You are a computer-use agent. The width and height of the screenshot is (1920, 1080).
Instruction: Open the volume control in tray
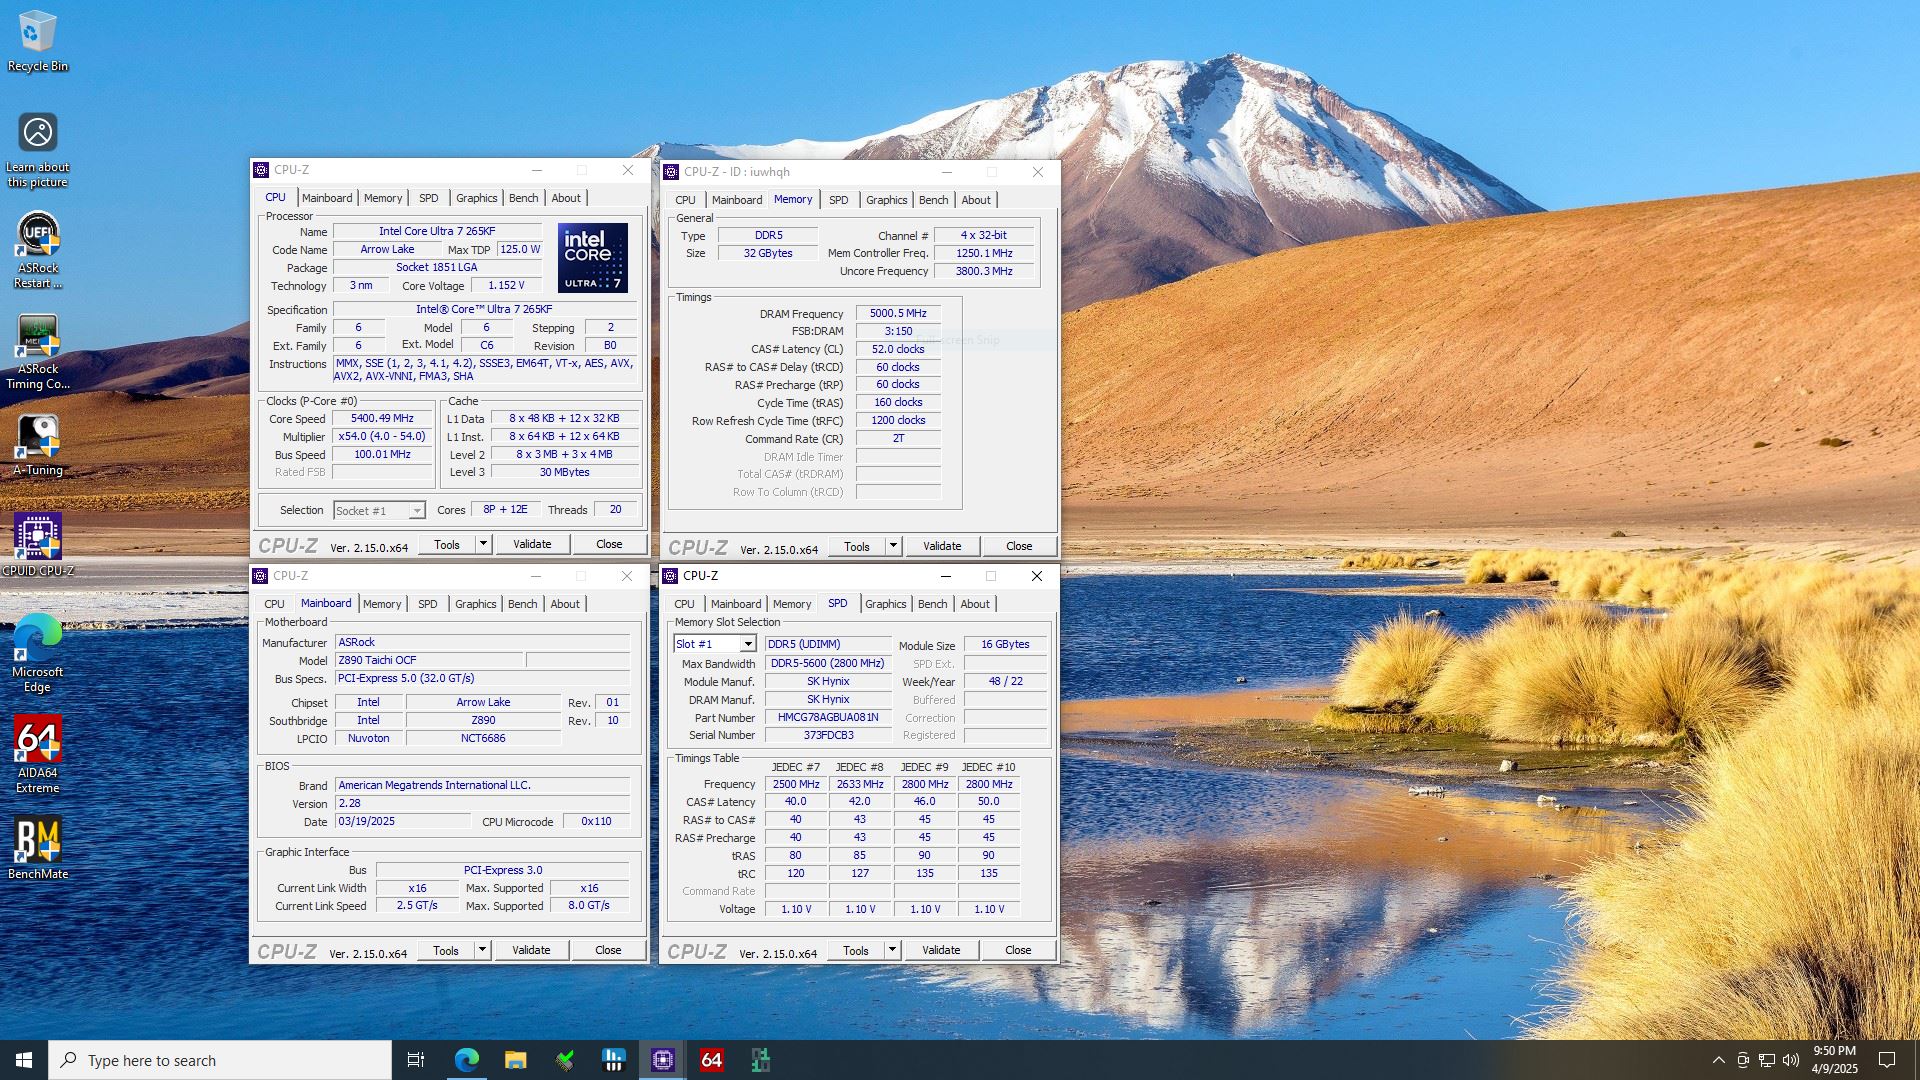click(x=1790, y=1060)
